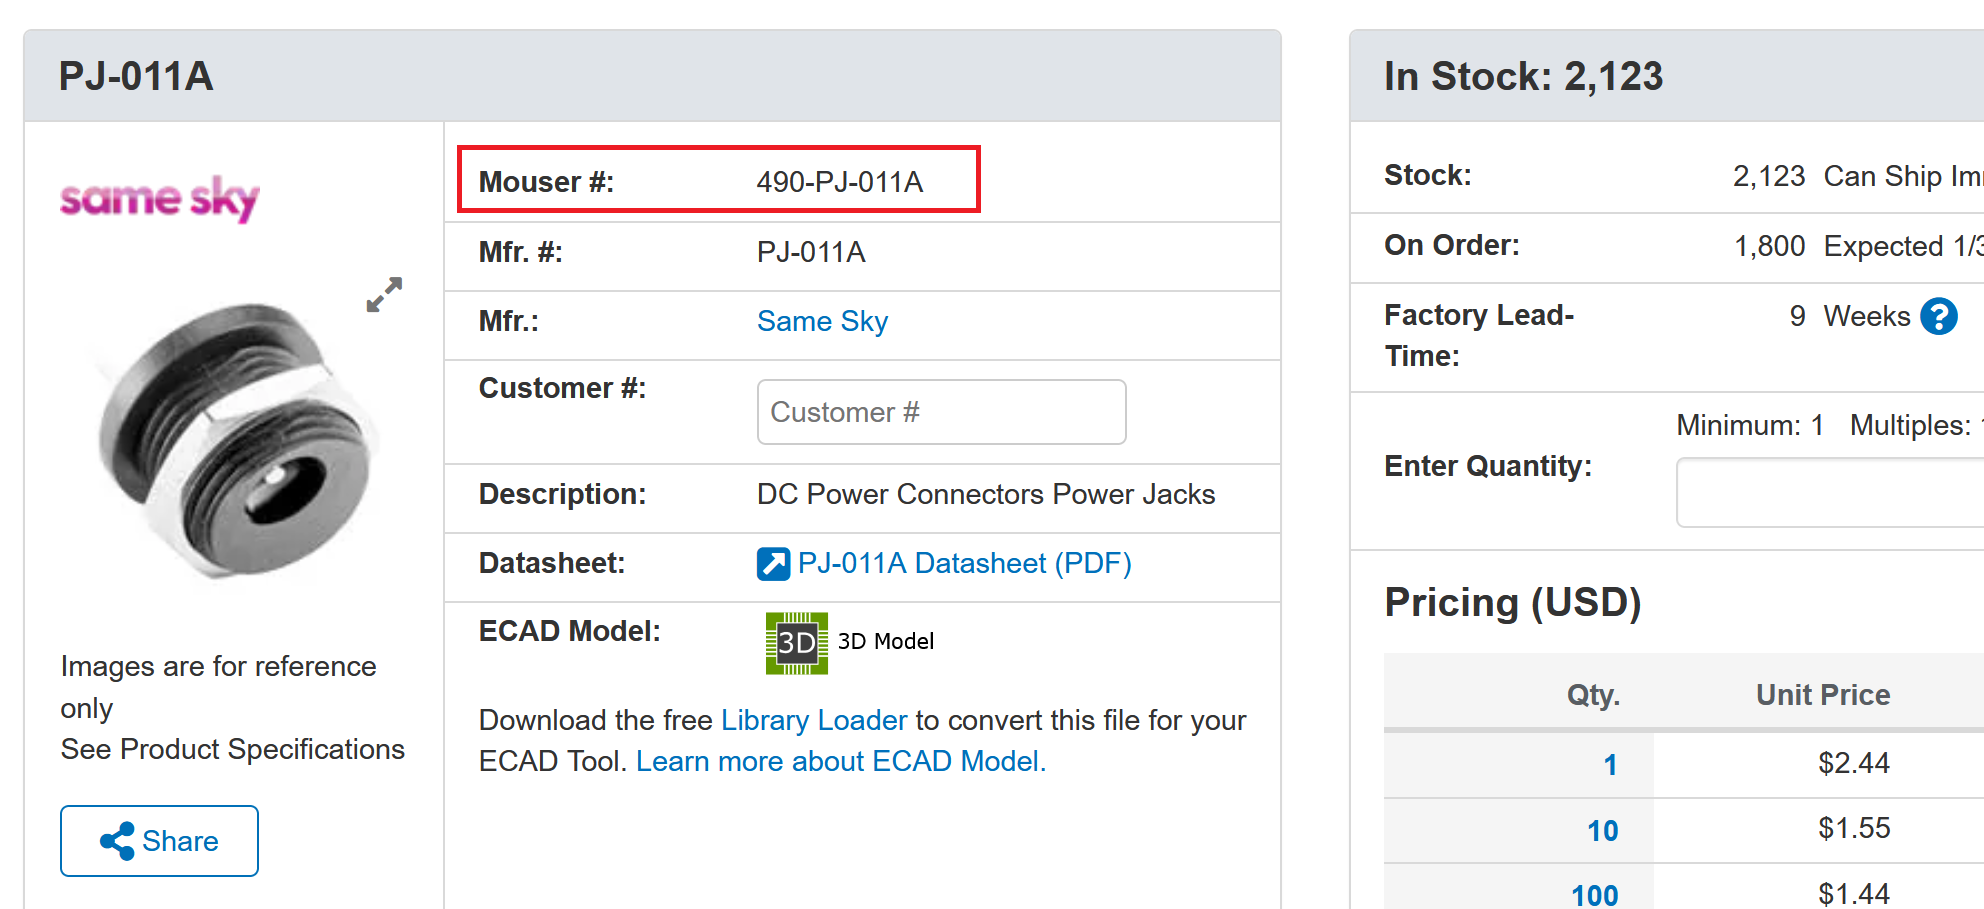Screen dimensions: 1984x909
Task: Click the In Stock: 2,123 heading
Action: click(x=1523, y=76)
